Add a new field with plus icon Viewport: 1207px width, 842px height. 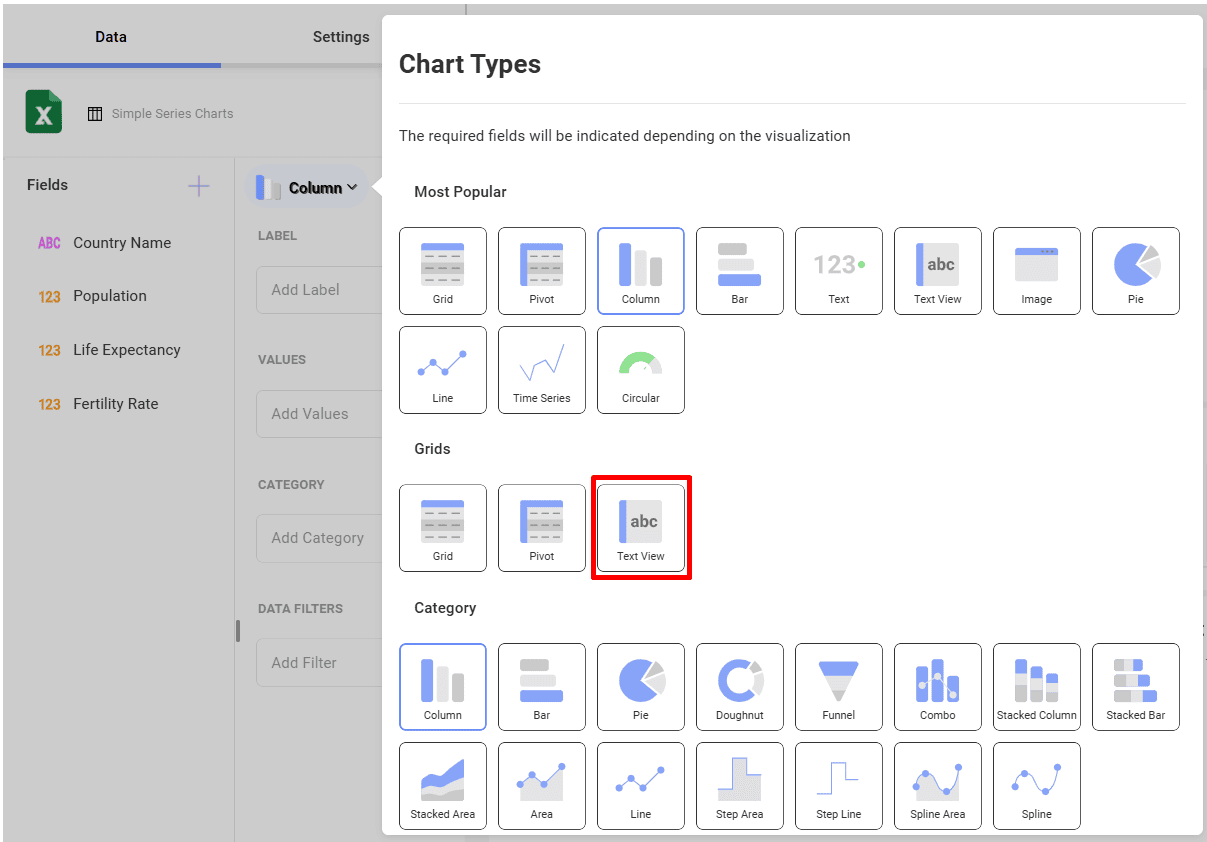tap(199, 186)
